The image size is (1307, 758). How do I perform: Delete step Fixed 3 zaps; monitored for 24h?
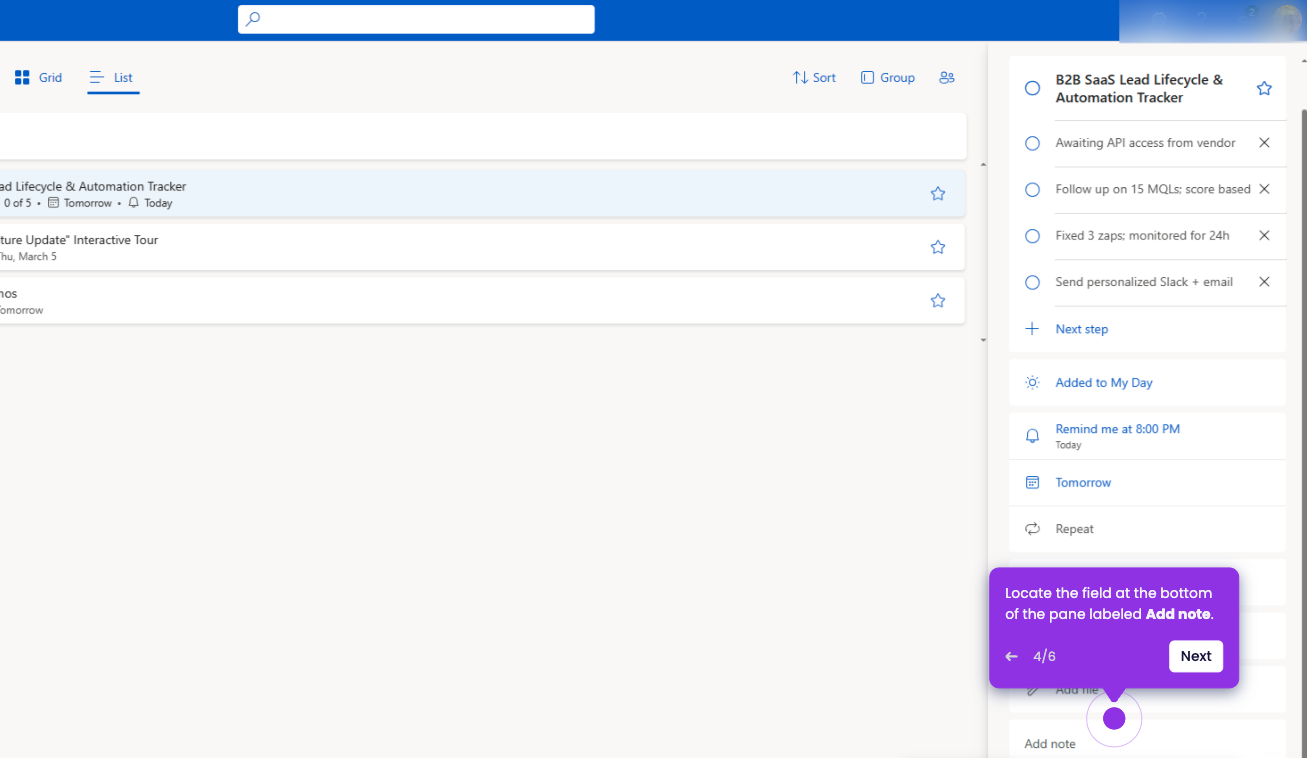tap(1264, 236)
